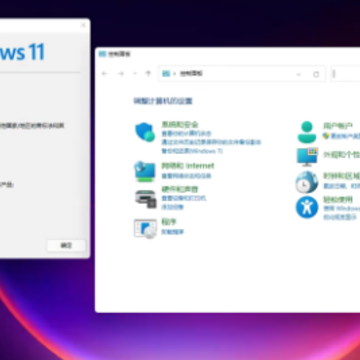Open Clock and Region globe clock icon
The image size is (360, 360).
(x=307, y=182)
